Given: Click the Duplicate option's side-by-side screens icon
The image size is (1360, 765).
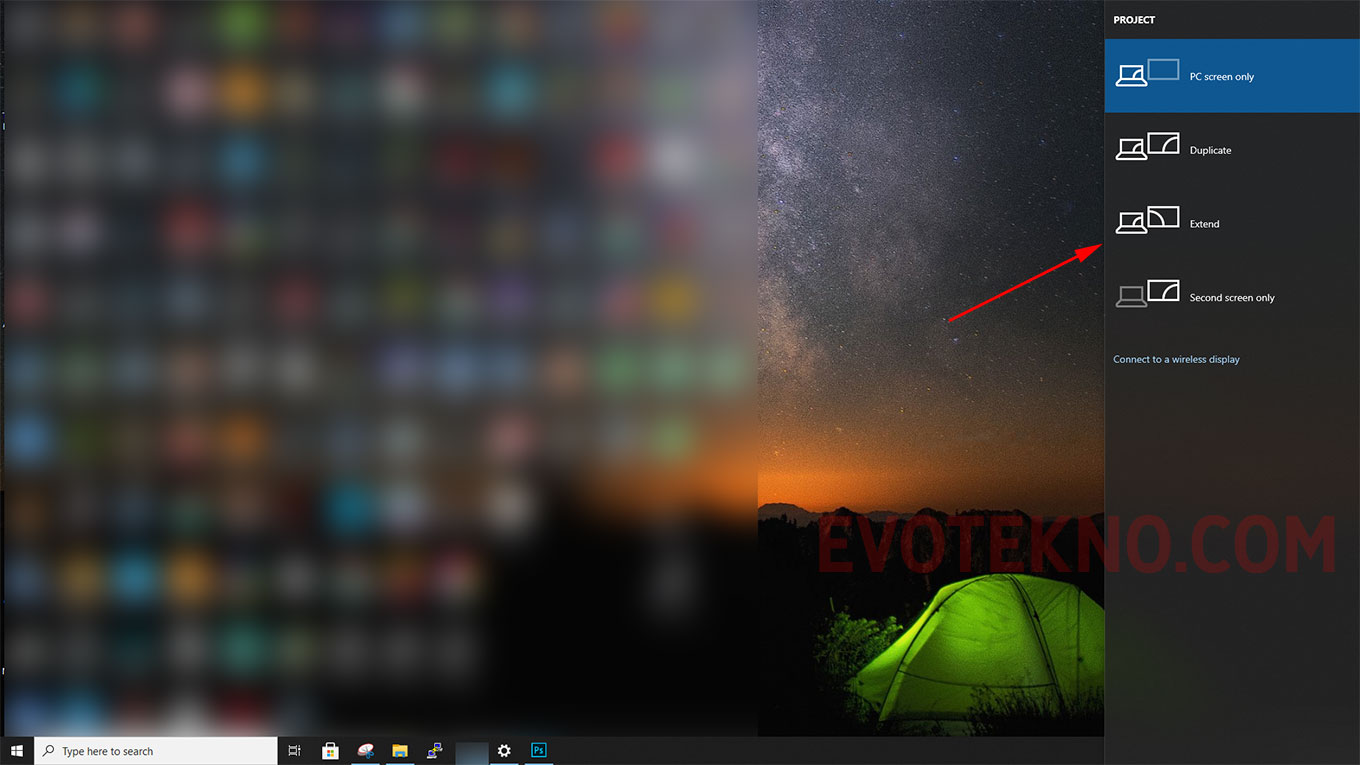Looking at the screenshot, I should click(1147, 146).
